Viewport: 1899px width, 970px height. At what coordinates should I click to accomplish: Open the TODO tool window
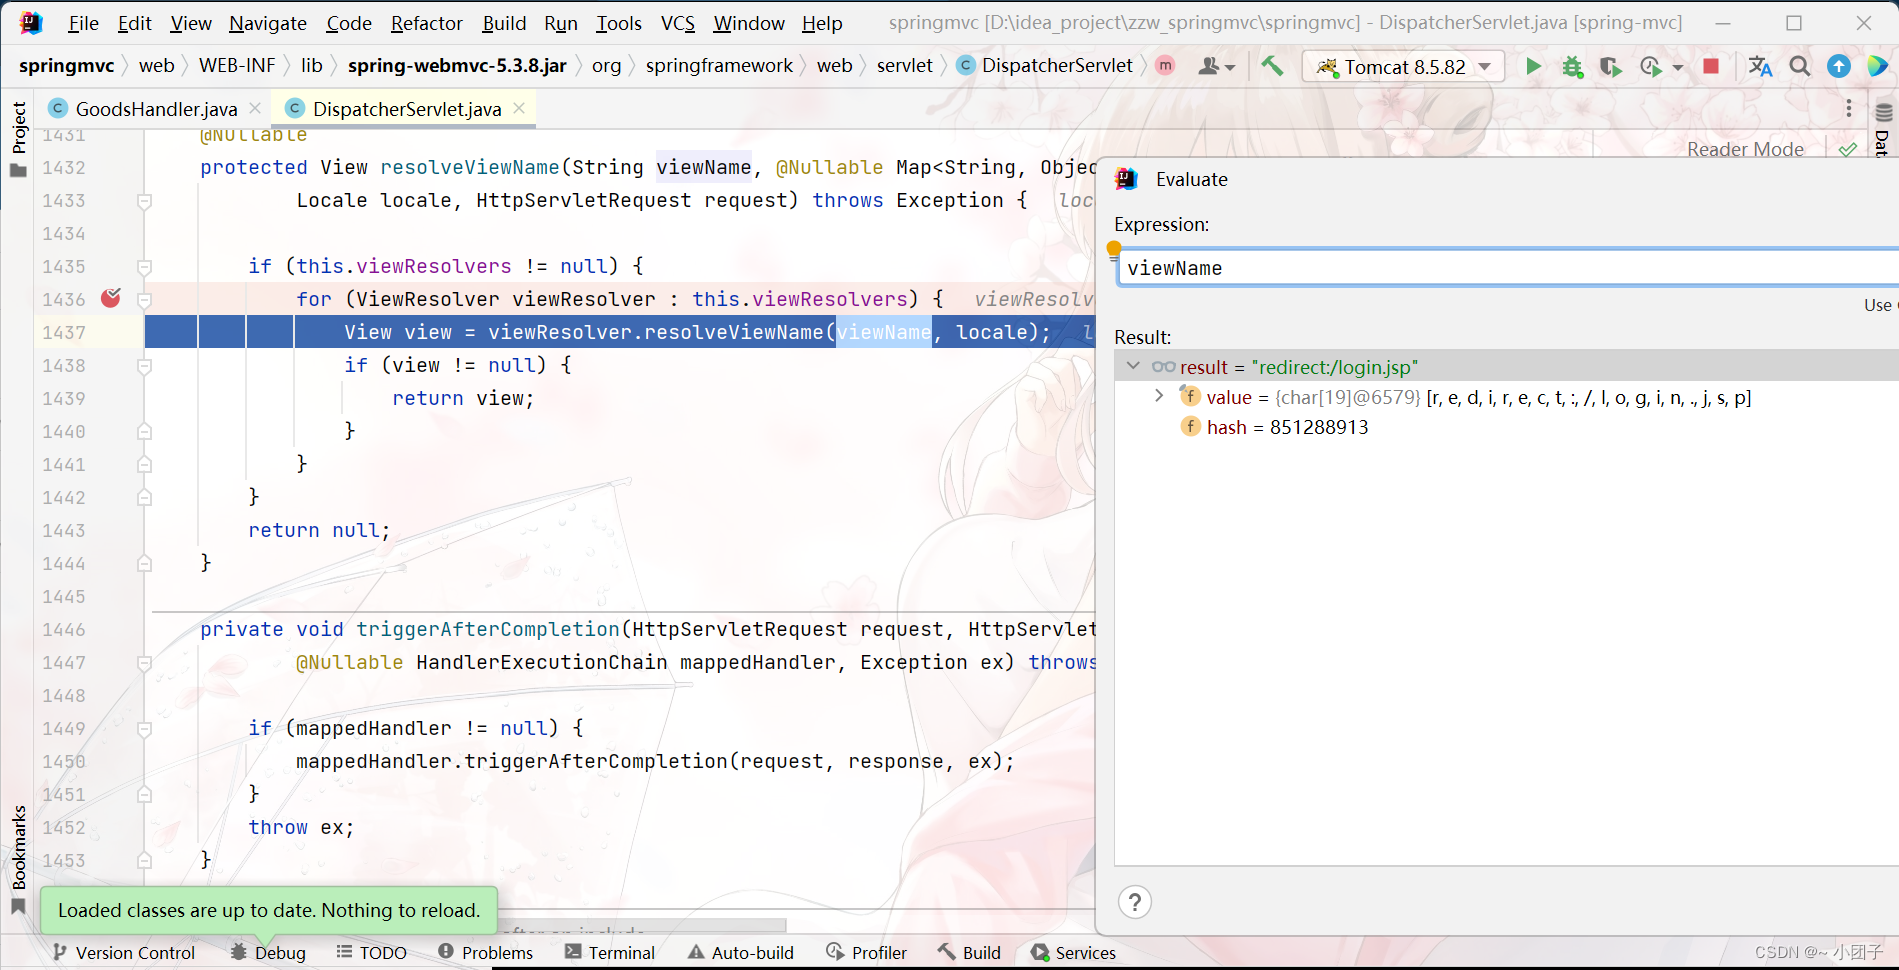click(371, 952)
